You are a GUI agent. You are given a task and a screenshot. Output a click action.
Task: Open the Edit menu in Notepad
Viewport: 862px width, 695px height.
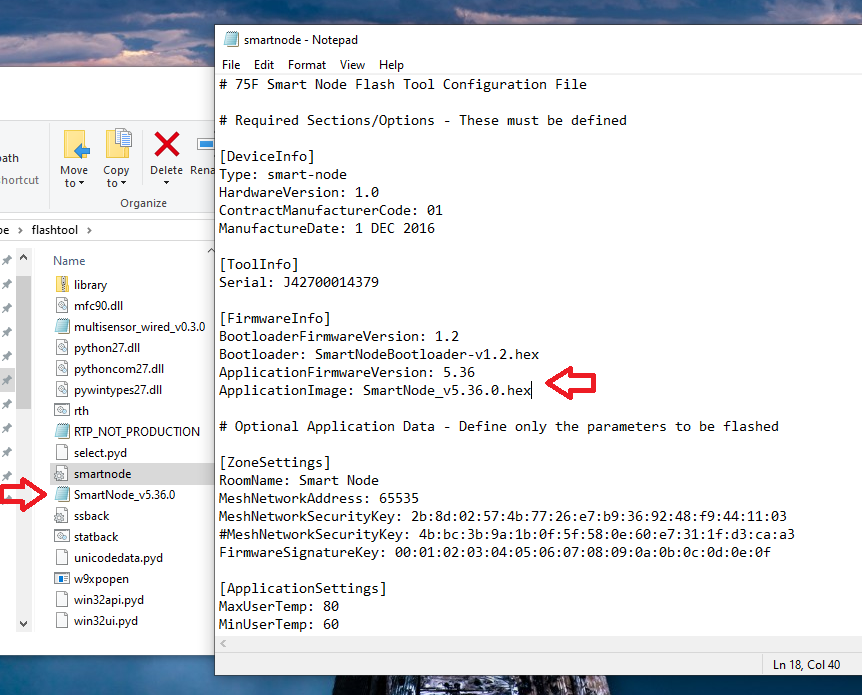tap(264, 65)
